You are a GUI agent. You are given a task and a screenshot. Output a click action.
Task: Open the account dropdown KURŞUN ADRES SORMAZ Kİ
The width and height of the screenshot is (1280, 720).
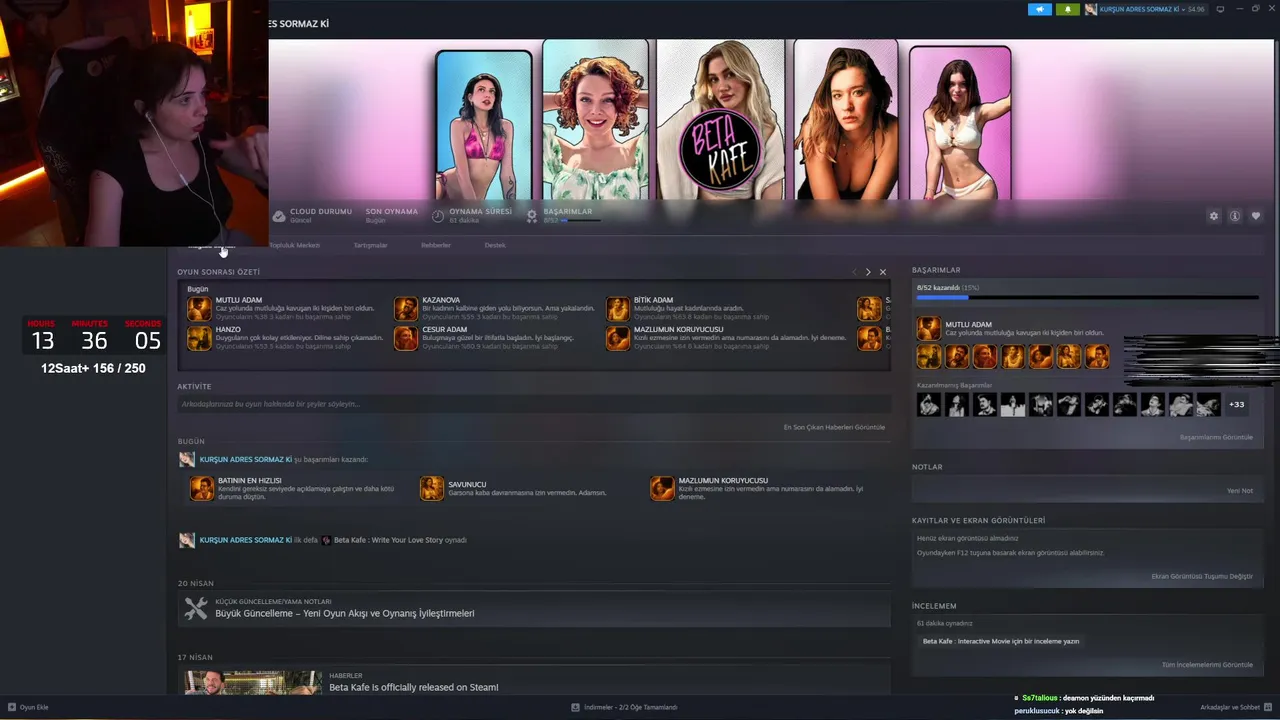pos(1146,9)
